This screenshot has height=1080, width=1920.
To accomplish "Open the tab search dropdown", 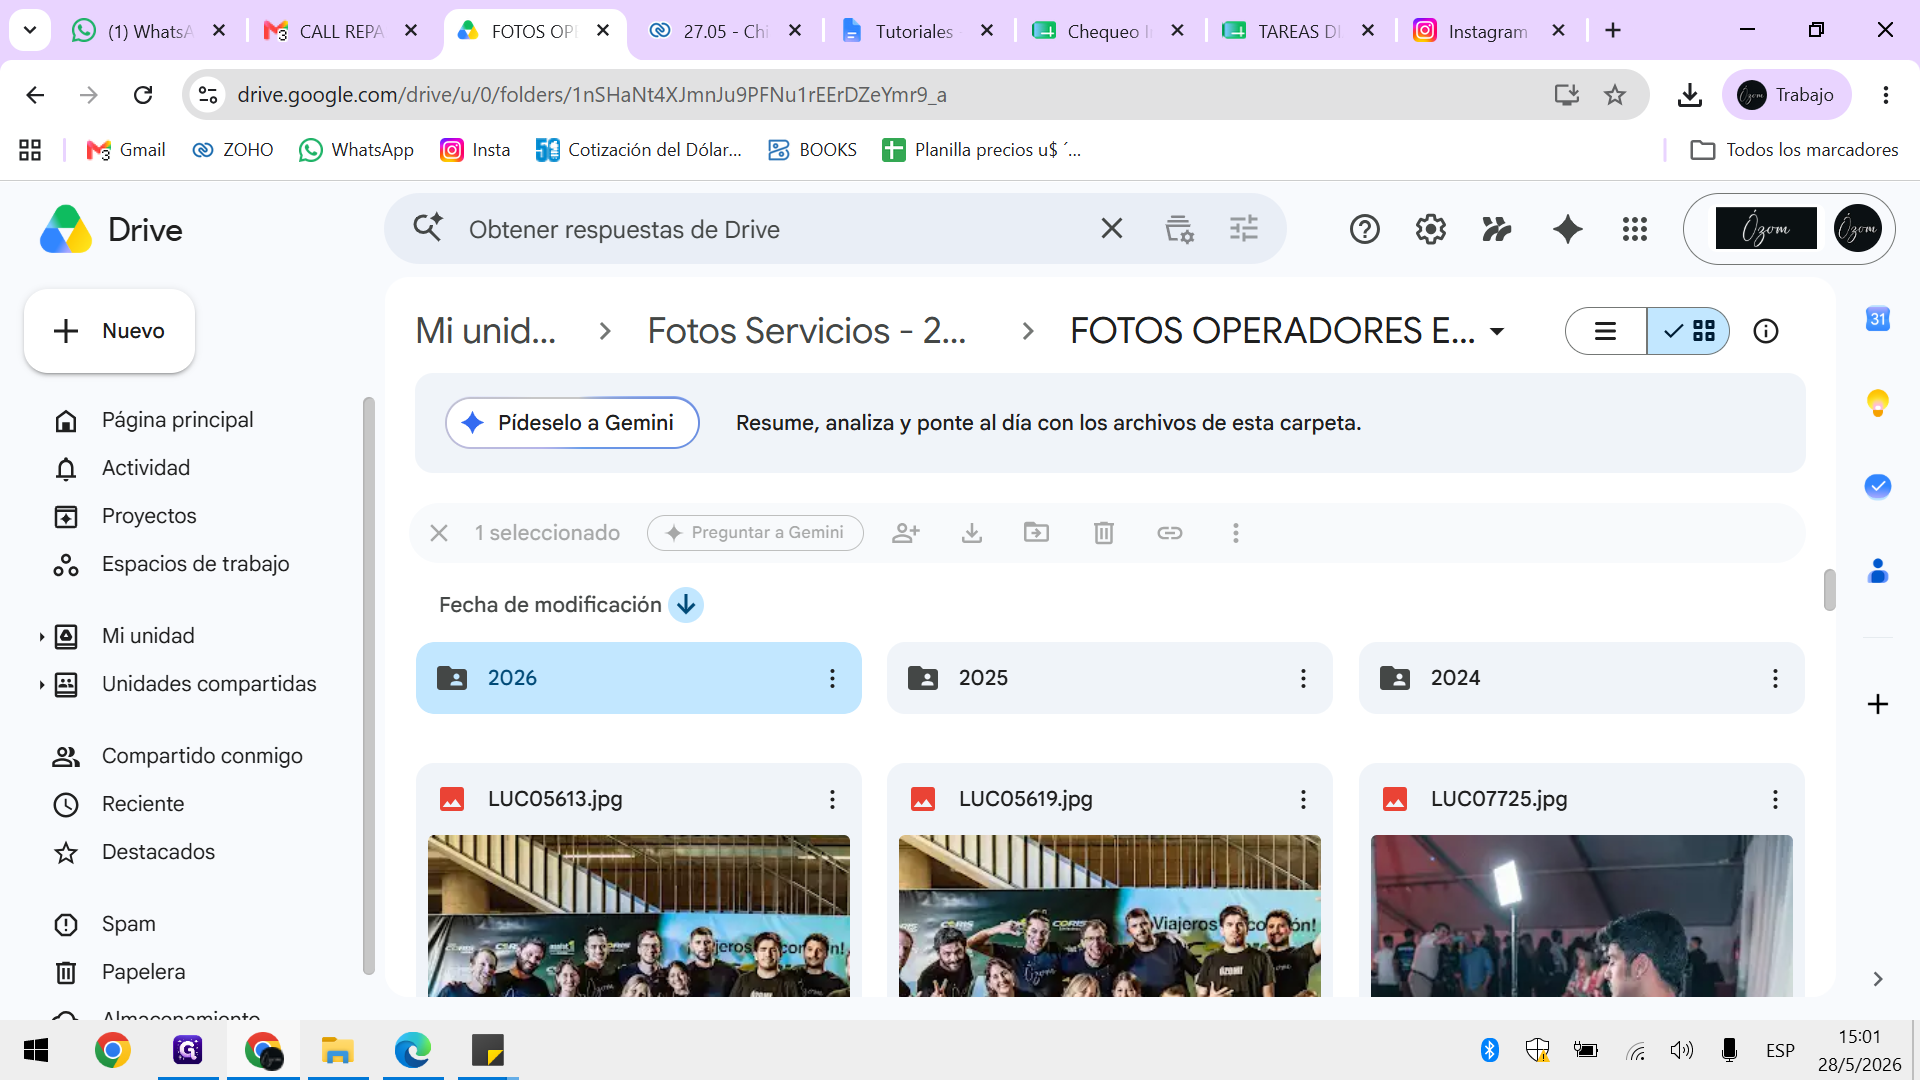I will [30, 30].
